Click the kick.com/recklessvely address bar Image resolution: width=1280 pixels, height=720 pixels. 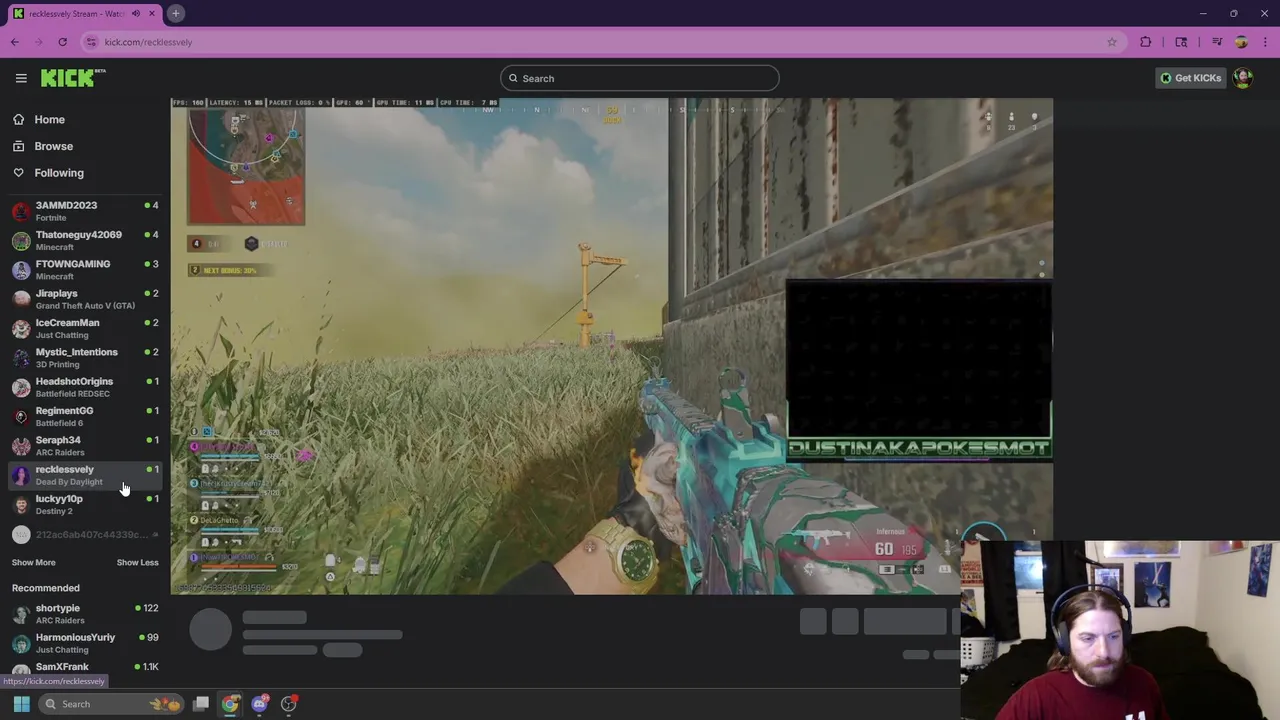click(600, 42)
